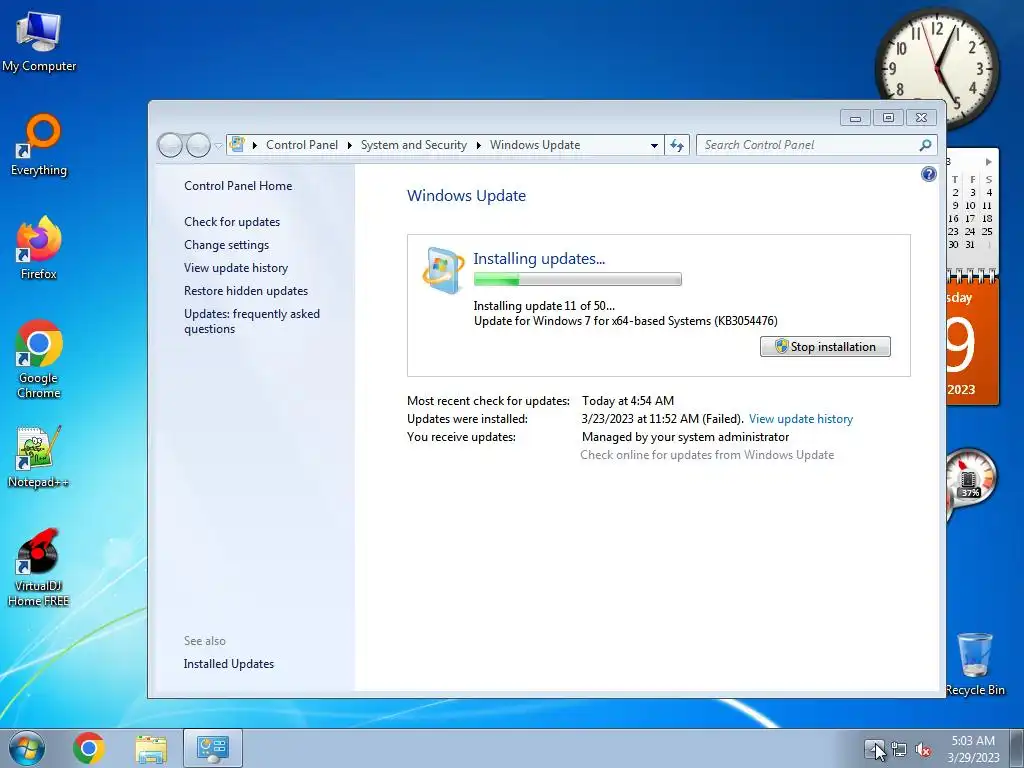Click Stop installation button
1024x768 pixels.
coord(825,347)
